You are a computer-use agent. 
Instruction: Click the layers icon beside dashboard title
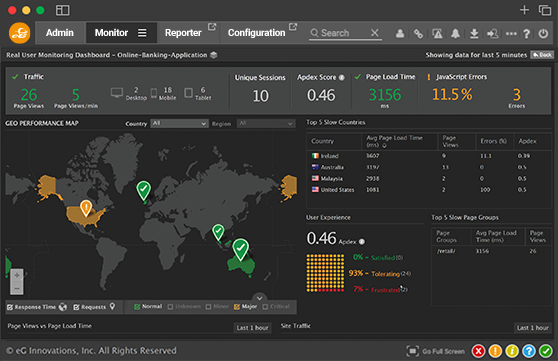(x=214, y=55)
